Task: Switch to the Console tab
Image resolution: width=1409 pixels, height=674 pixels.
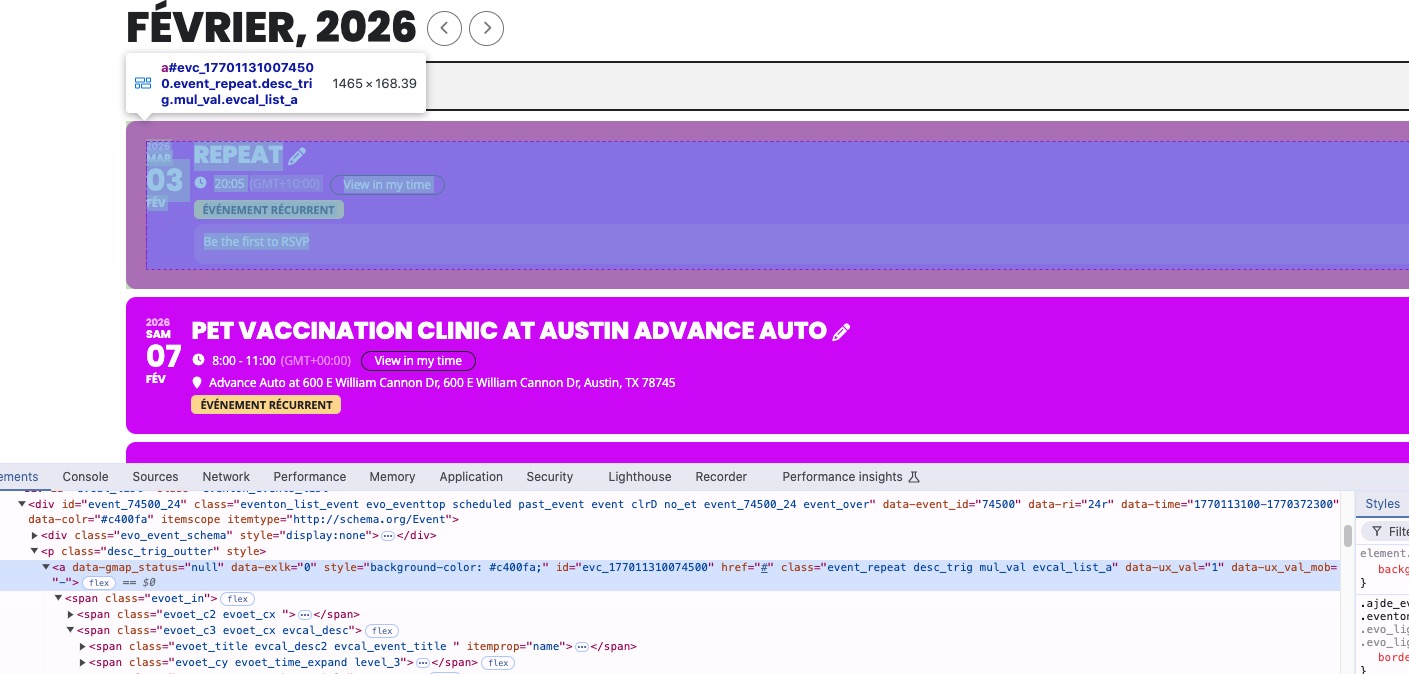Action: [85, 477]
